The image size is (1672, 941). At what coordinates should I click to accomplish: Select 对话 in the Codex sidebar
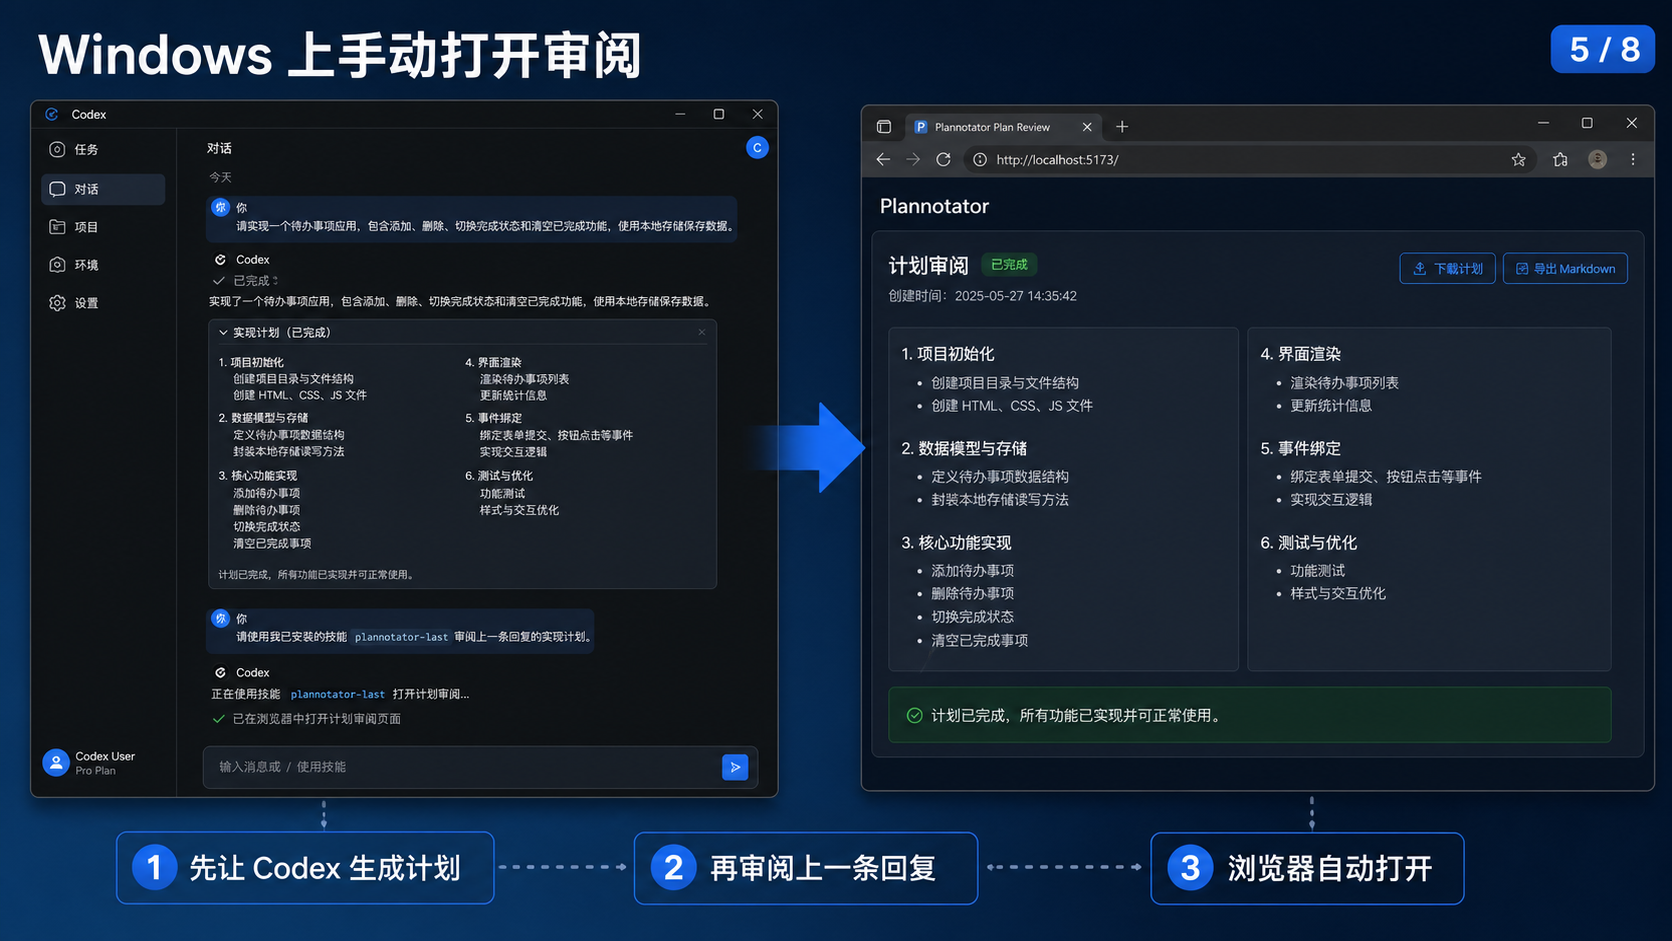[103, 189]
